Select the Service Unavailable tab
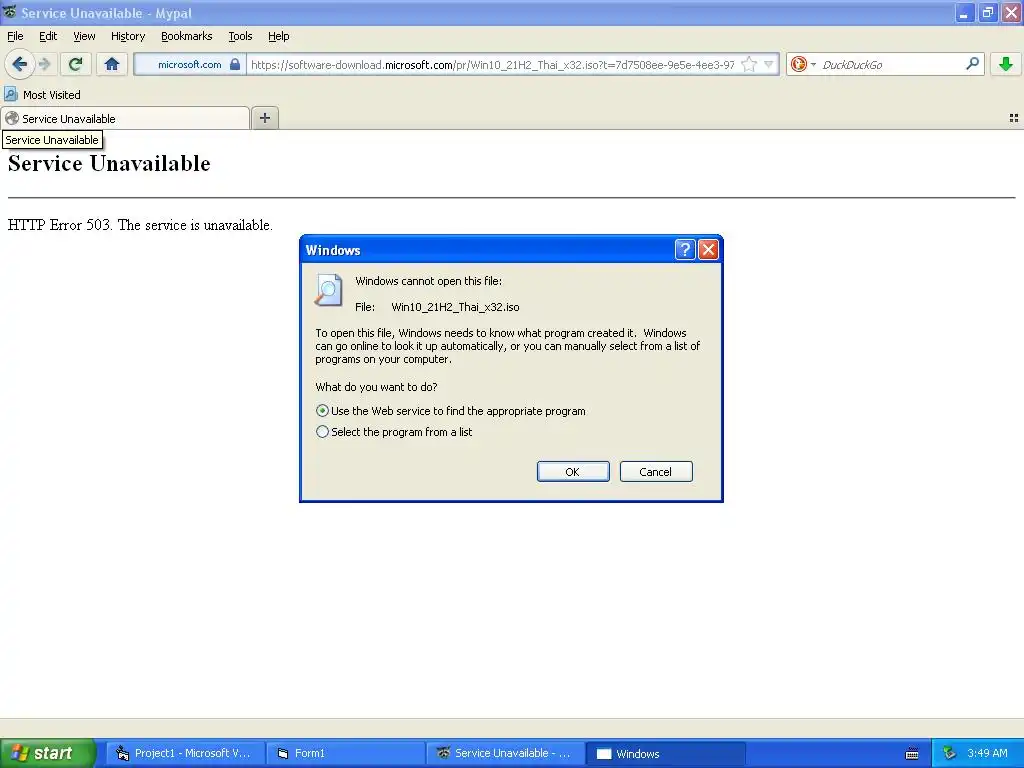The width and height of the screenshot is (1024, 768). tap(125, 118)
